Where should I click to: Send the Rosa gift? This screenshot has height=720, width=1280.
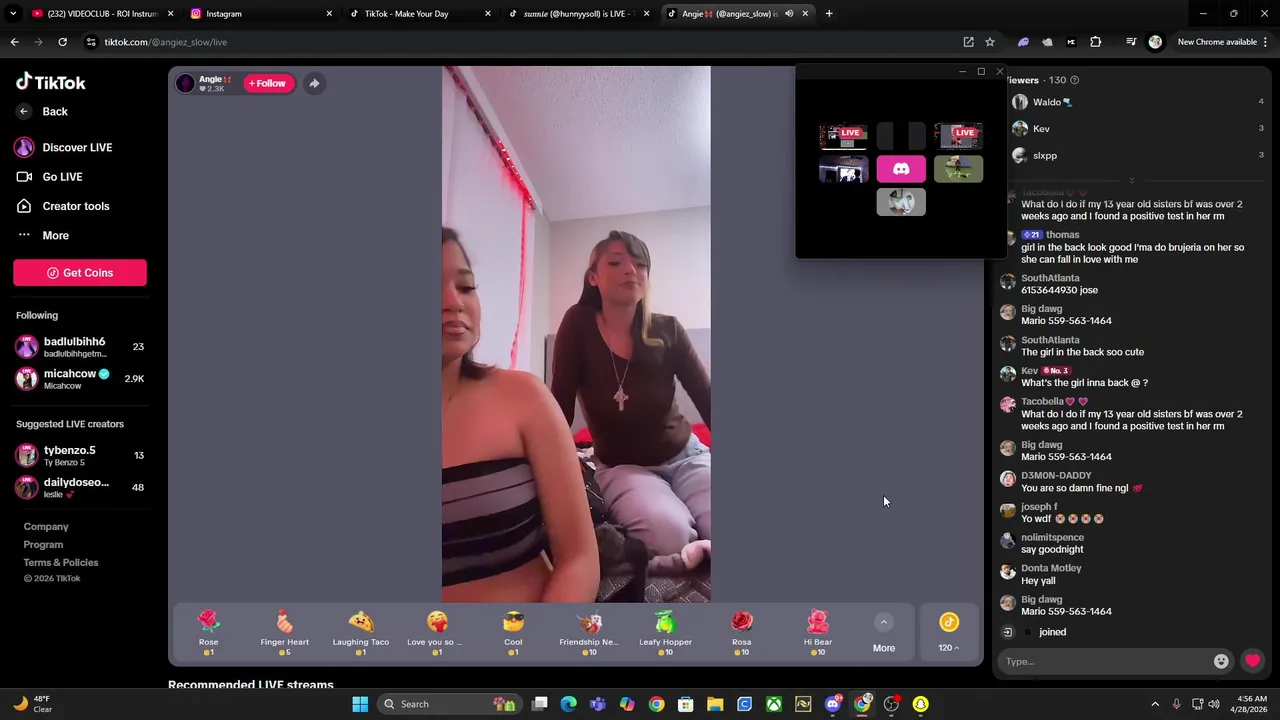[741, 632]
